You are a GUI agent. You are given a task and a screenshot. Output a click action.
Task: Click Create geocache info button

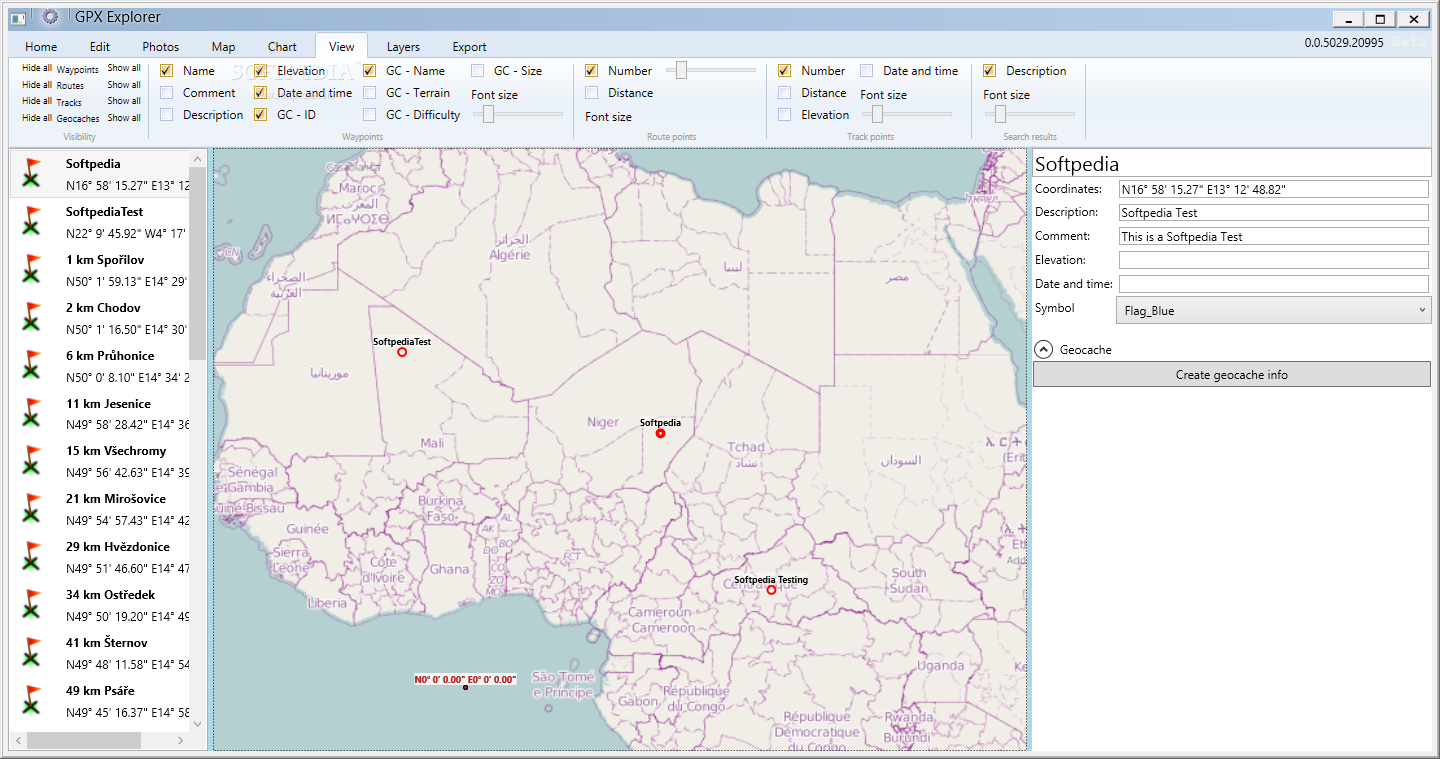point(1232,375)
